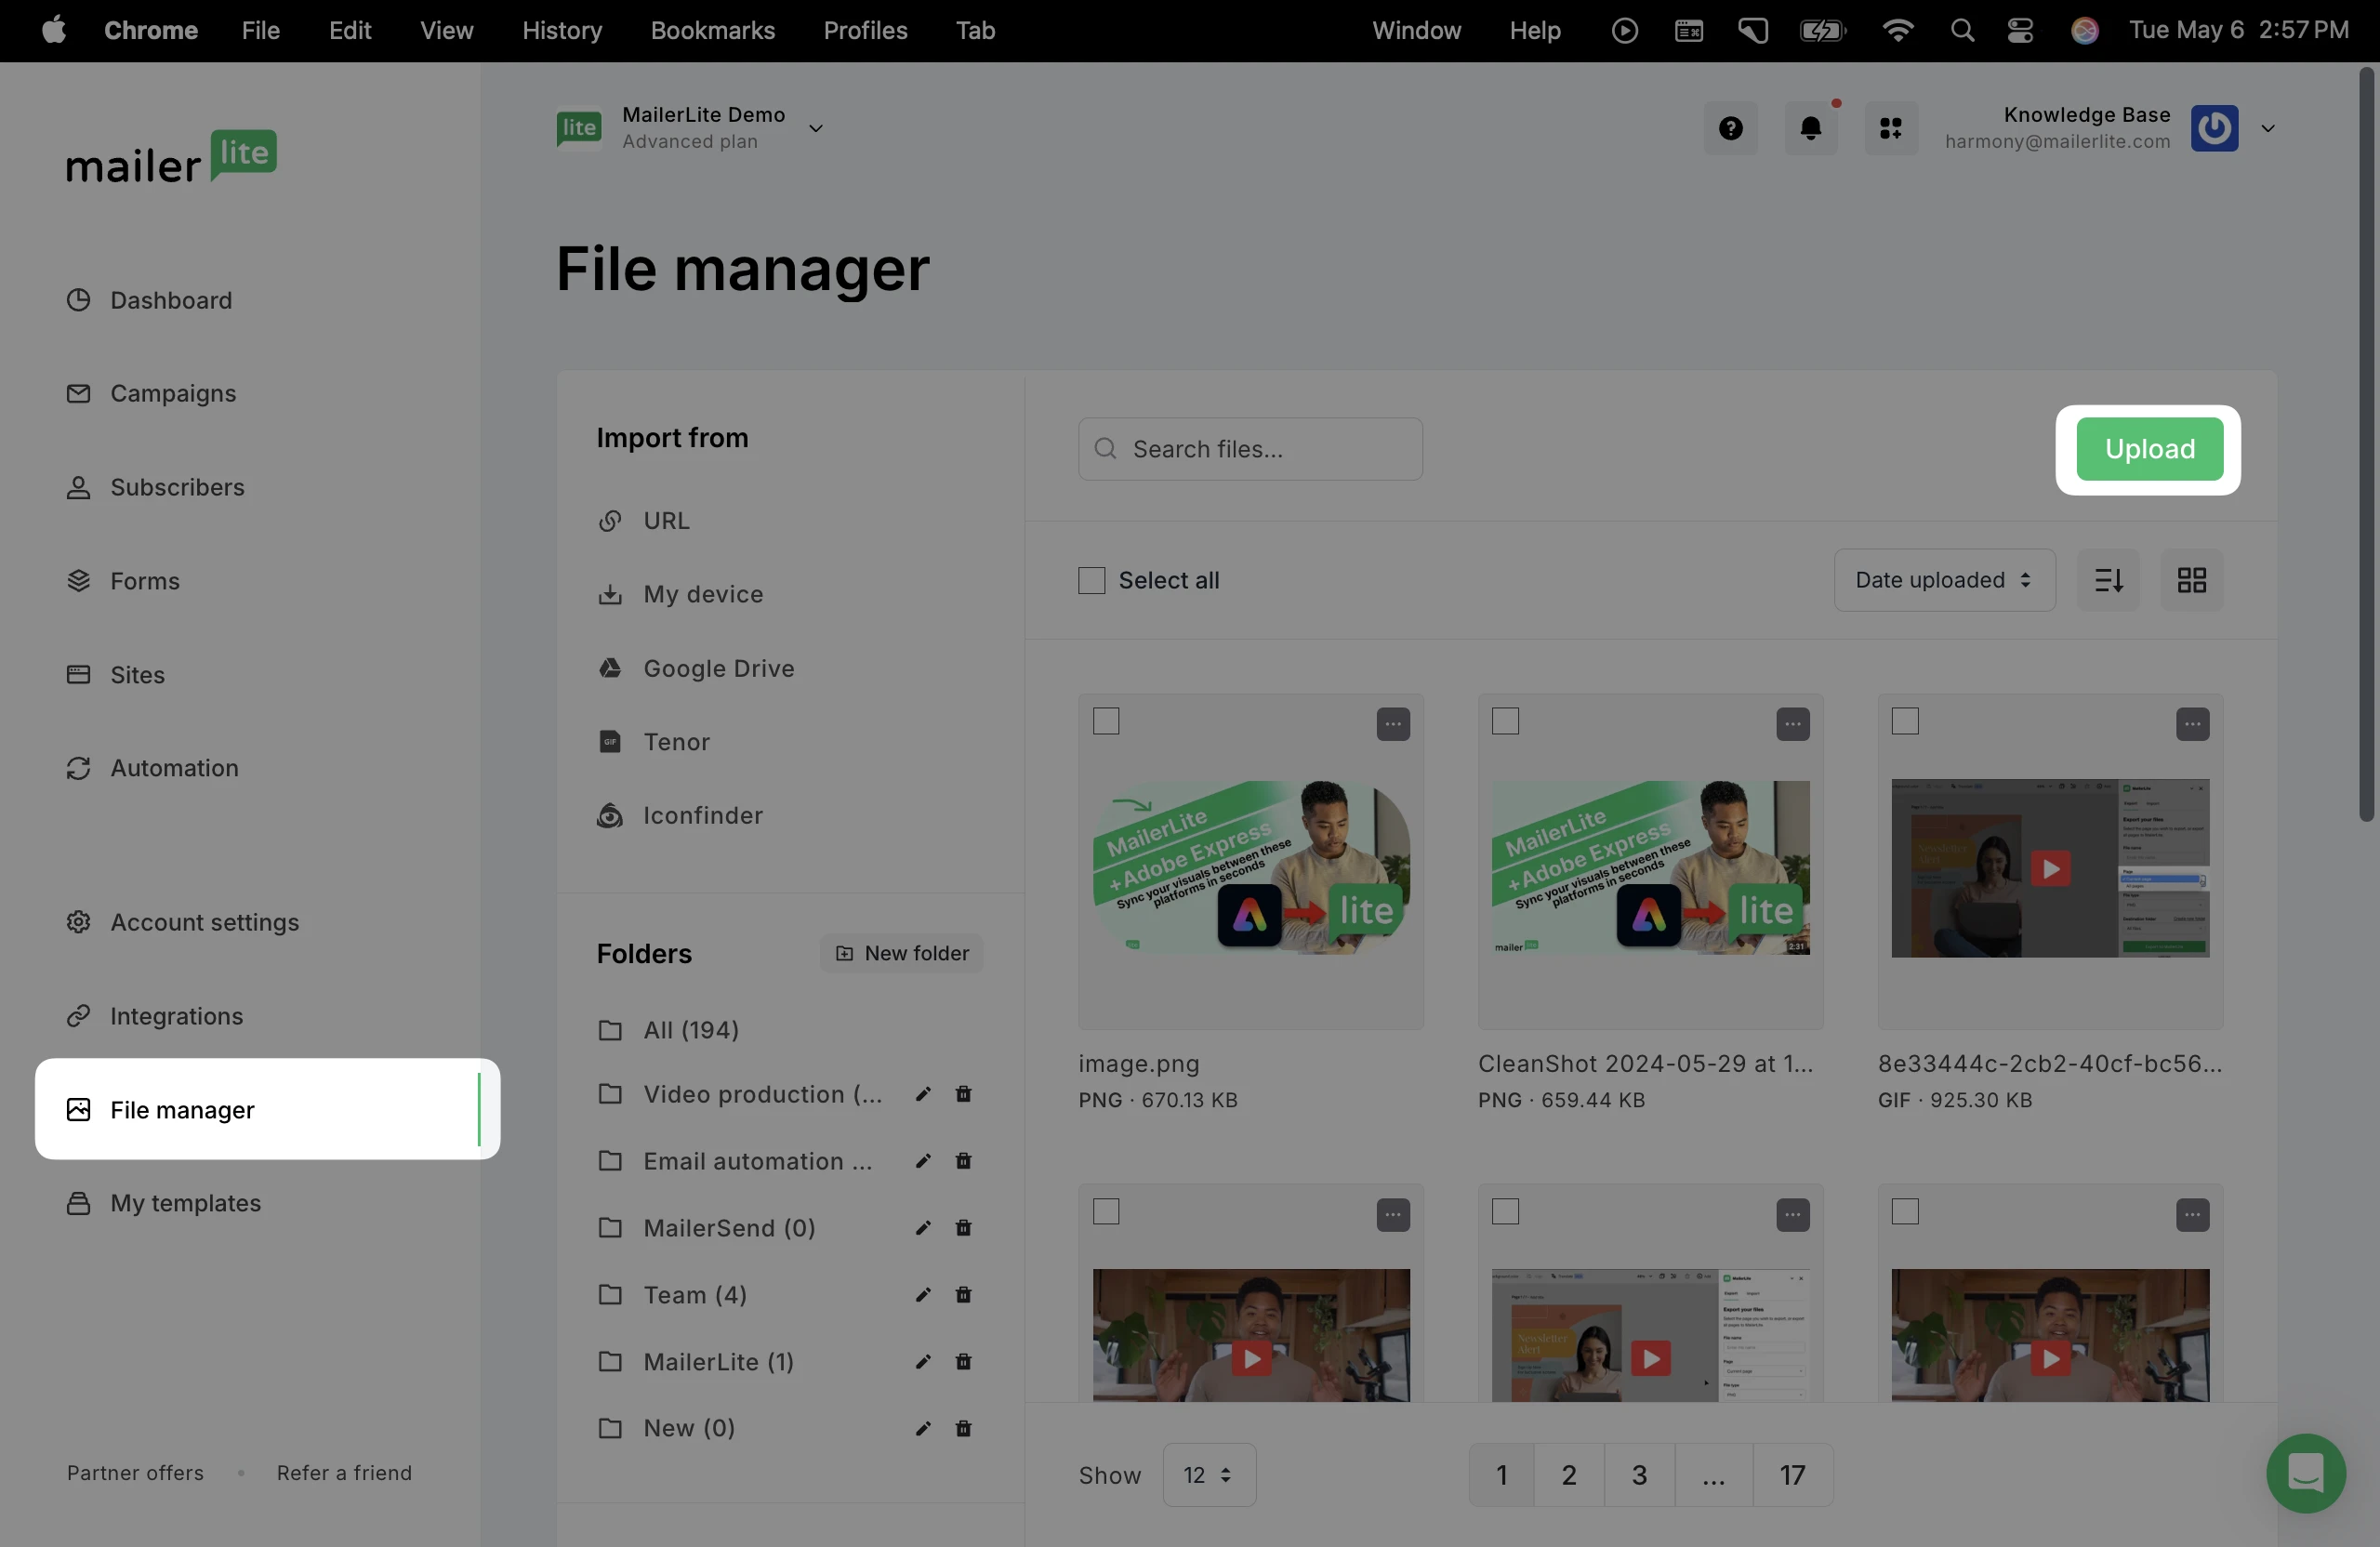2380x1547 pixels.
Task: Open options menu on image.png thumbnail
Action: coord(1392,724)
